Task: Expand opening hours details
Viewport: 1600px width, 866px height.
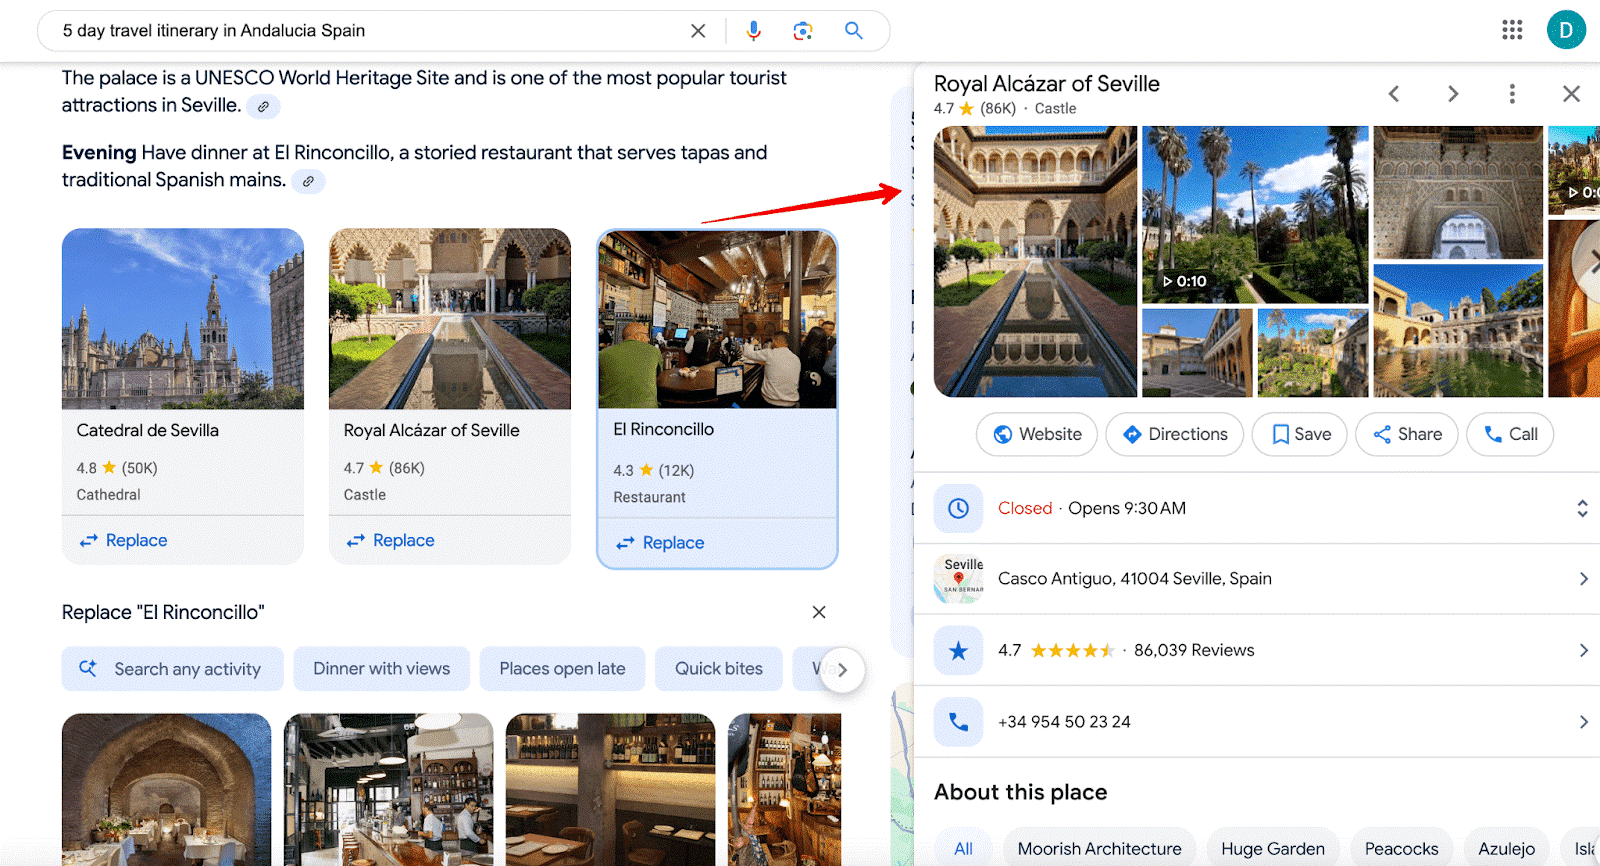Action: pos(1582,508)
